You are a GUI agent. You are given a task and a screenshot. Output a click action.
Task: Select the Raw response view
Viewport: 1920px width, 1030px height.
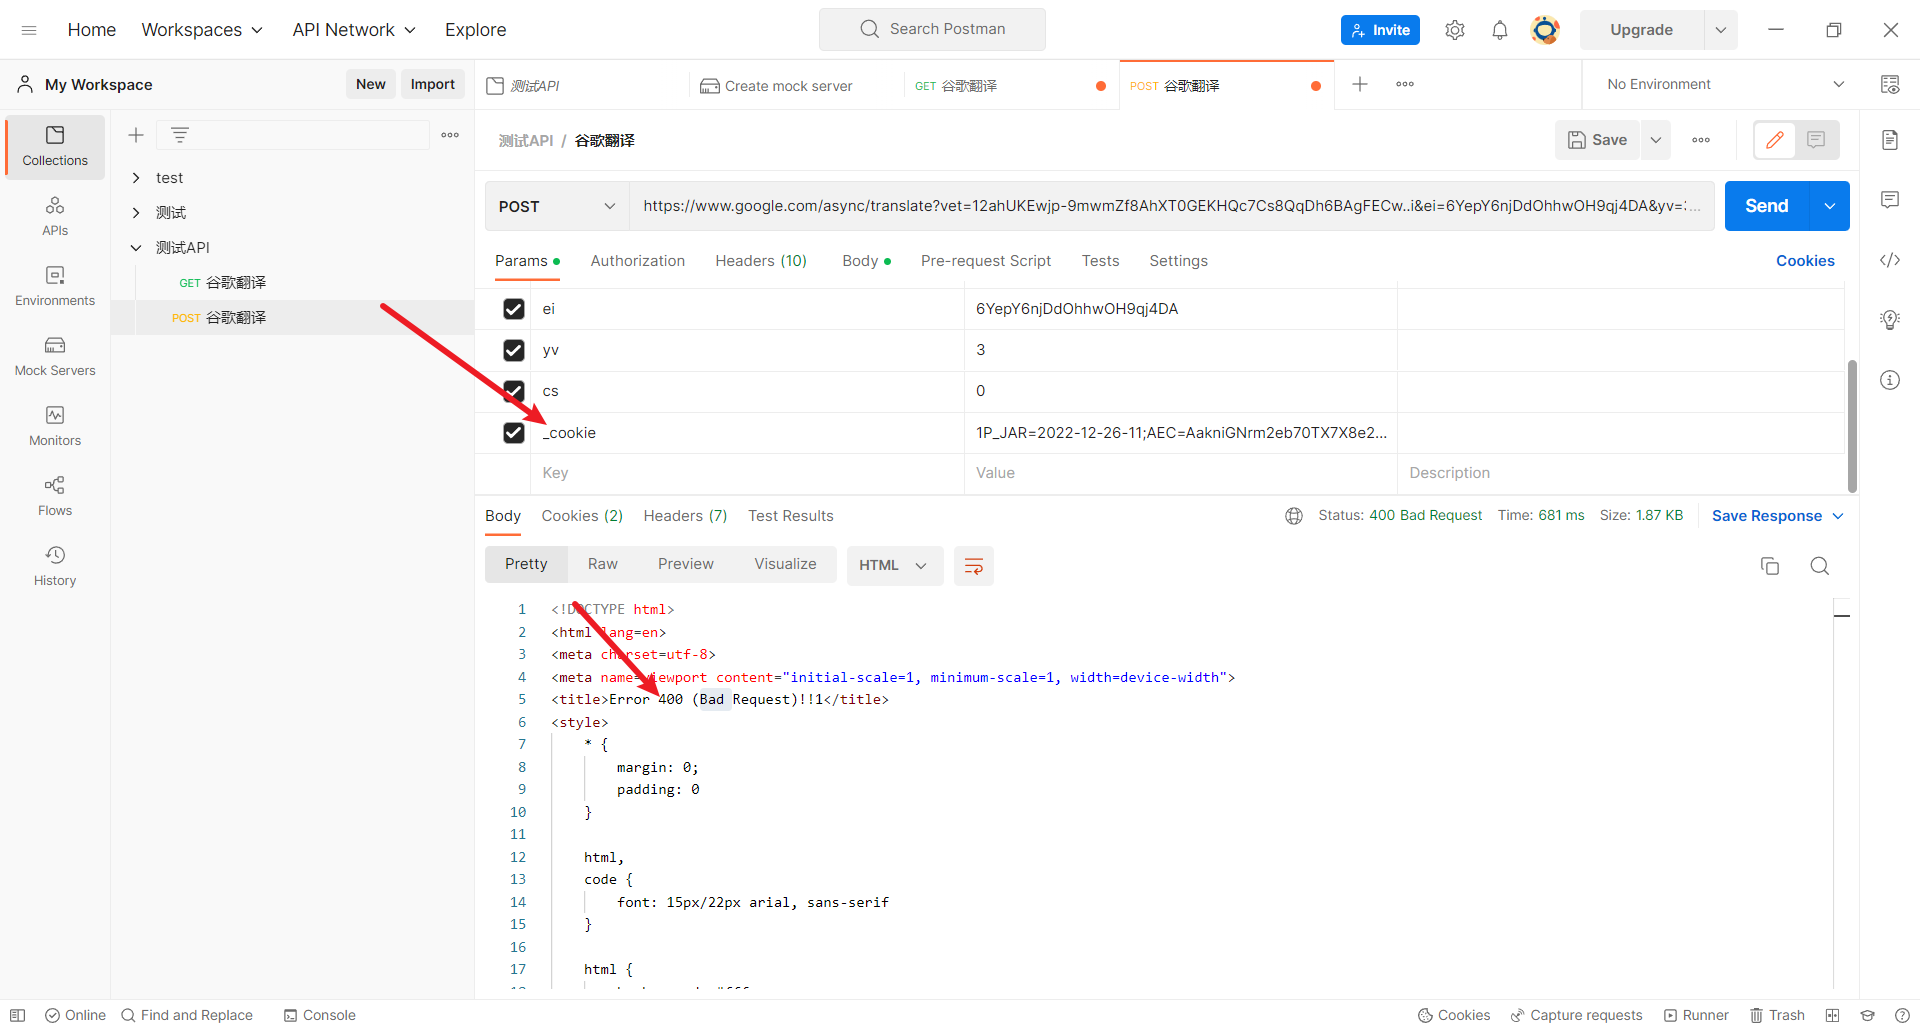click(602, 564)
